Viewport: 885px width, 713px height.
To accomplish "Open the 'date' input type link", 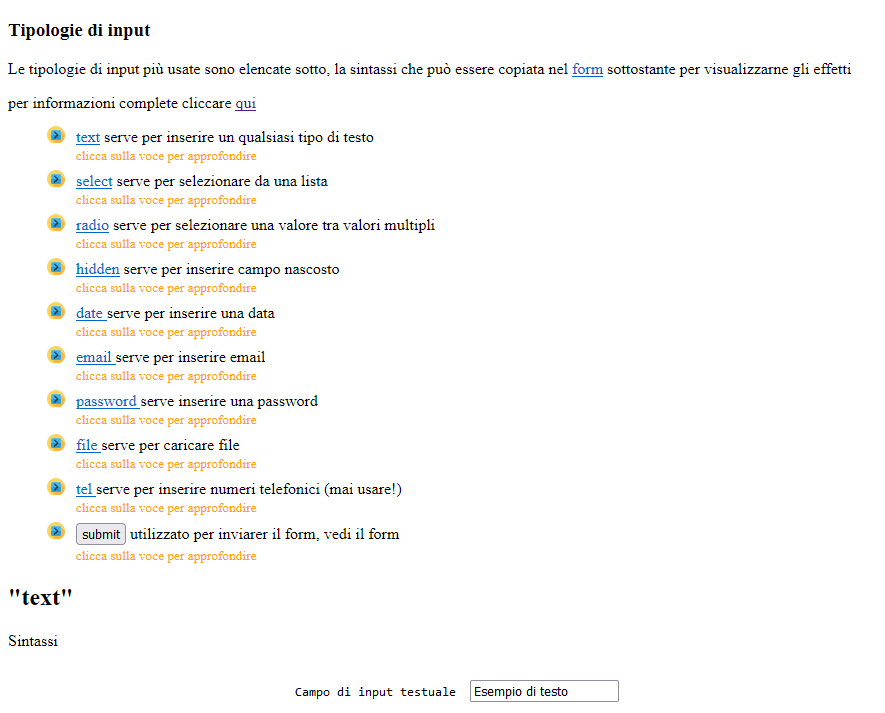I will (x=90, y=314).
